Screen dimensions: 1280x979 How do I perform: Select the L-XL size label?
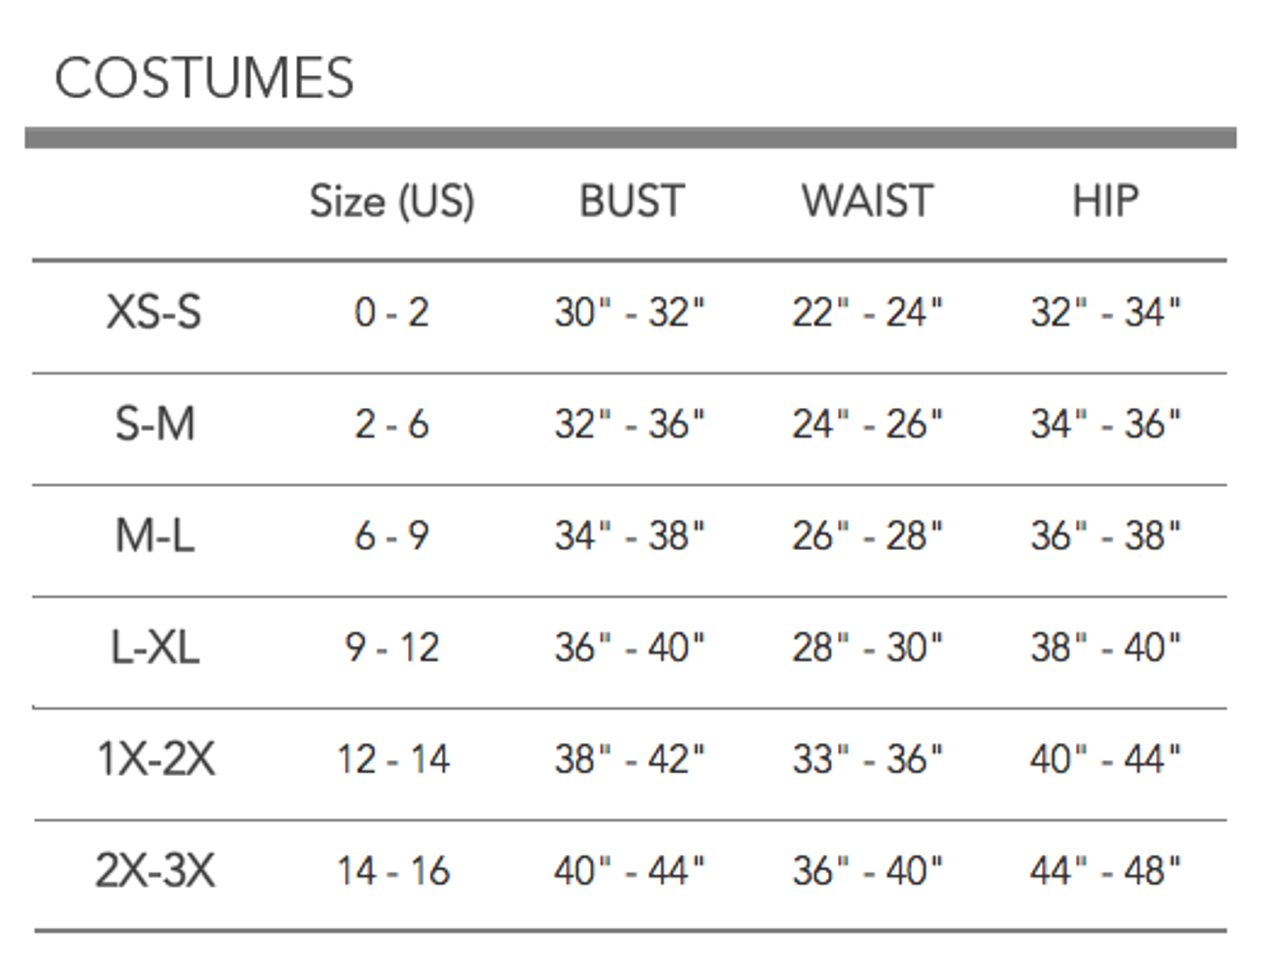154,648
